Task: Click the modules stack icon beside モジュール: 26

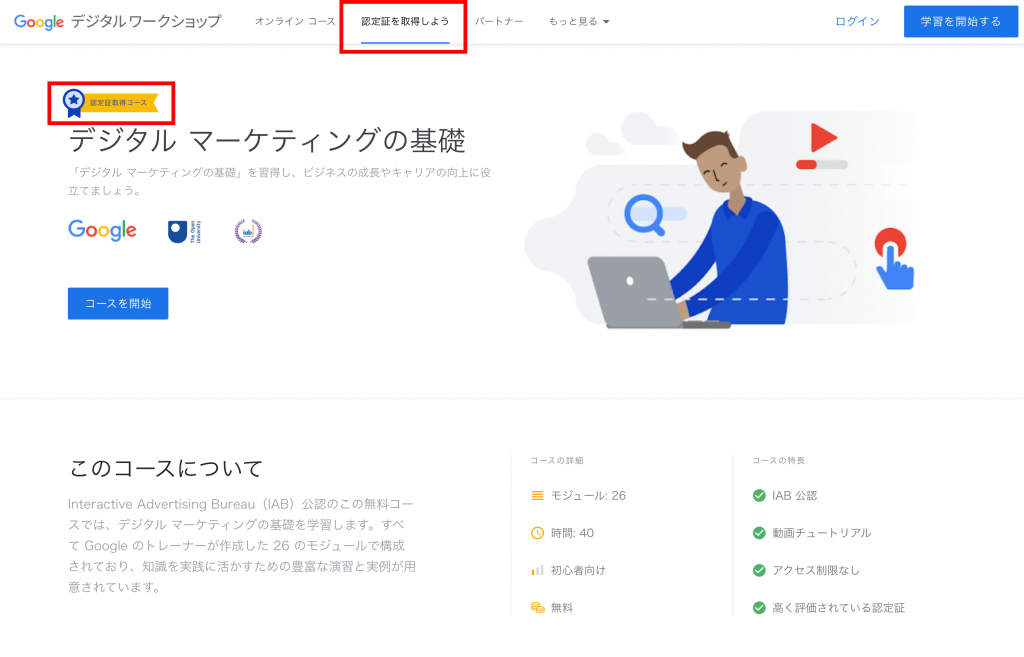Action: (537, 495)
